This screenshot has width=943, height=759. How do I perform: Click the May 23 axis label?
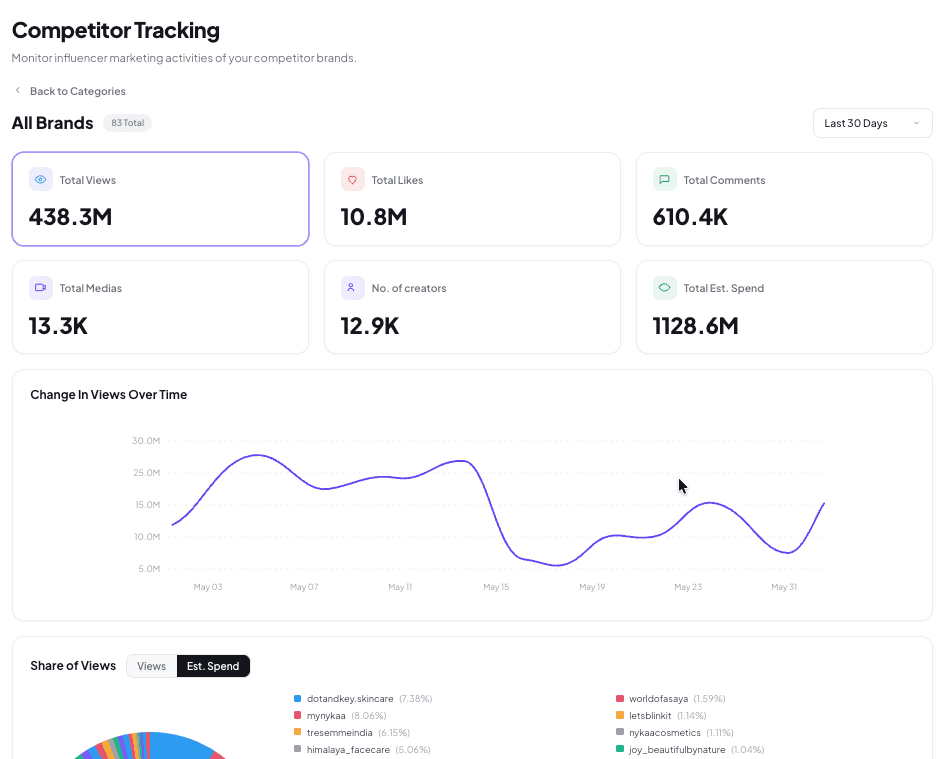click(x=688, y=587)
